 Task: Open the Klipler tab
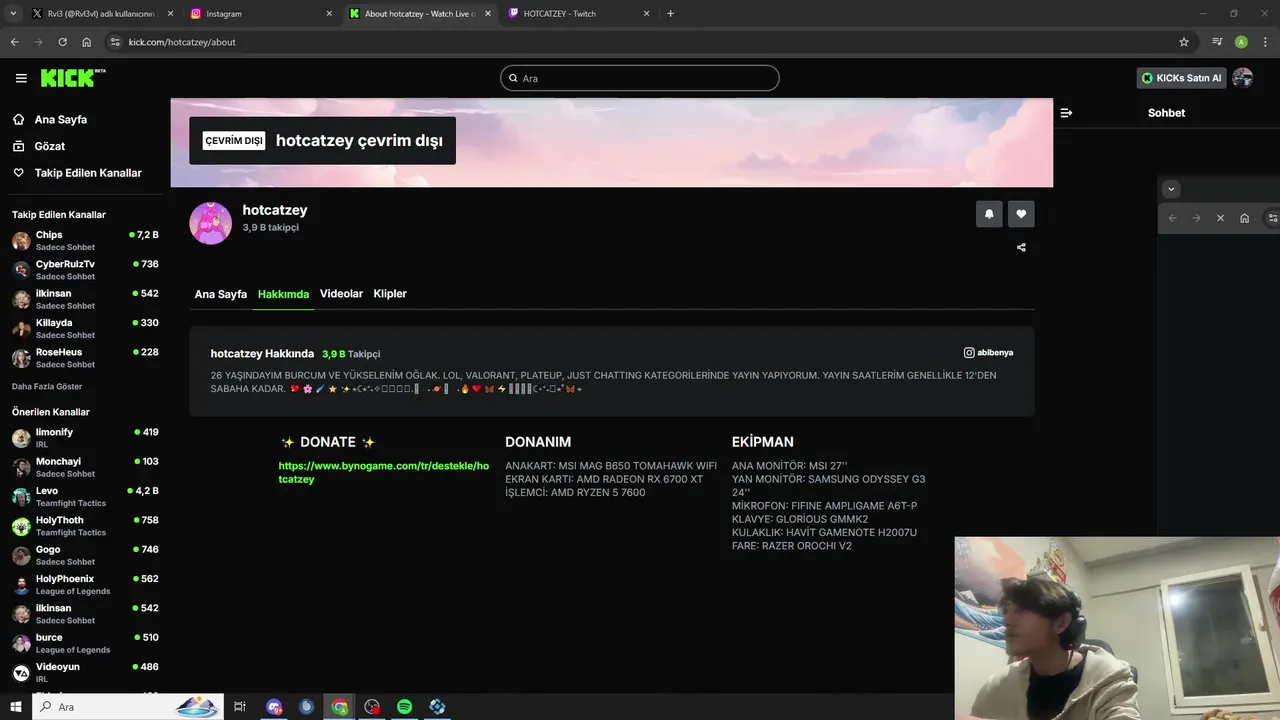pyautogui.click(x=390, y=294)
